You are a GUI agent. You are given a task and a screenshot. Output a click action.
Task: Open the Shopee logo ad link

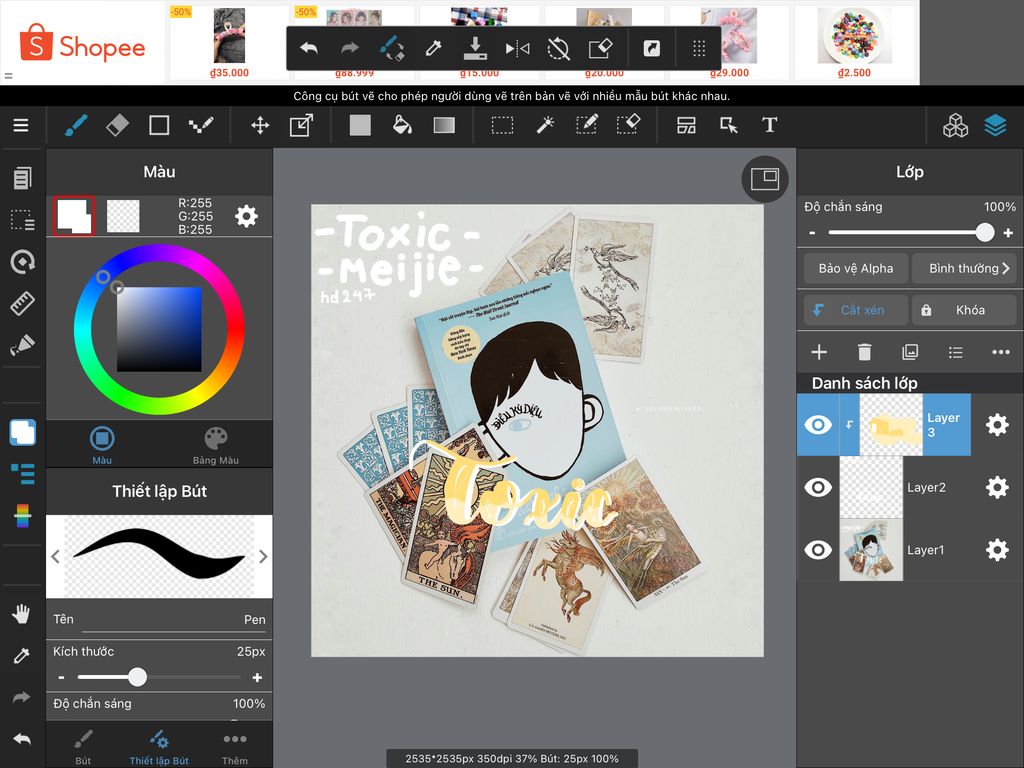coord(83,44)
